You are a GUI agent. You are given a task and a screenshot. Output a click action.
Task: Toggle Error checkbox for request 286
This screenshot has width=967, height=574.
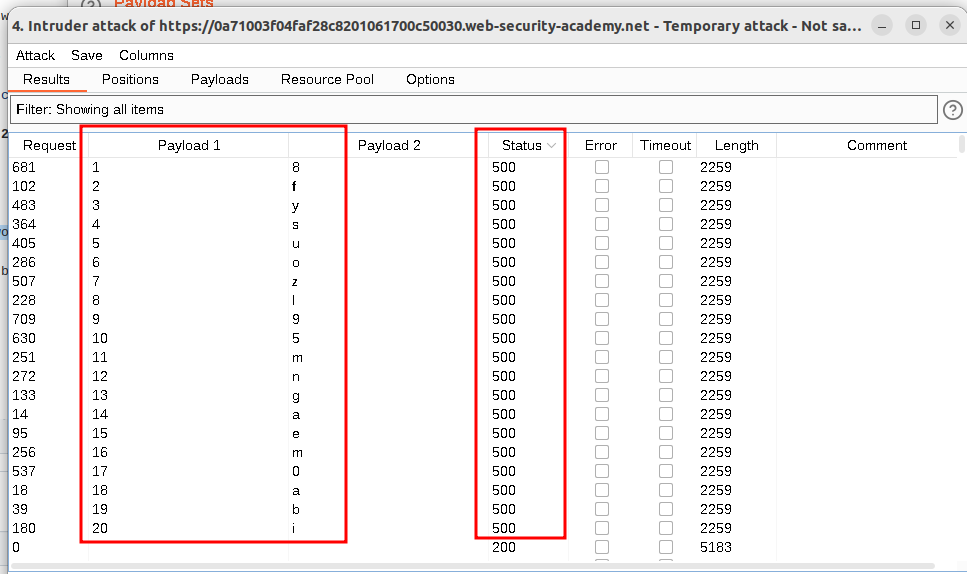tap(602, 262)
